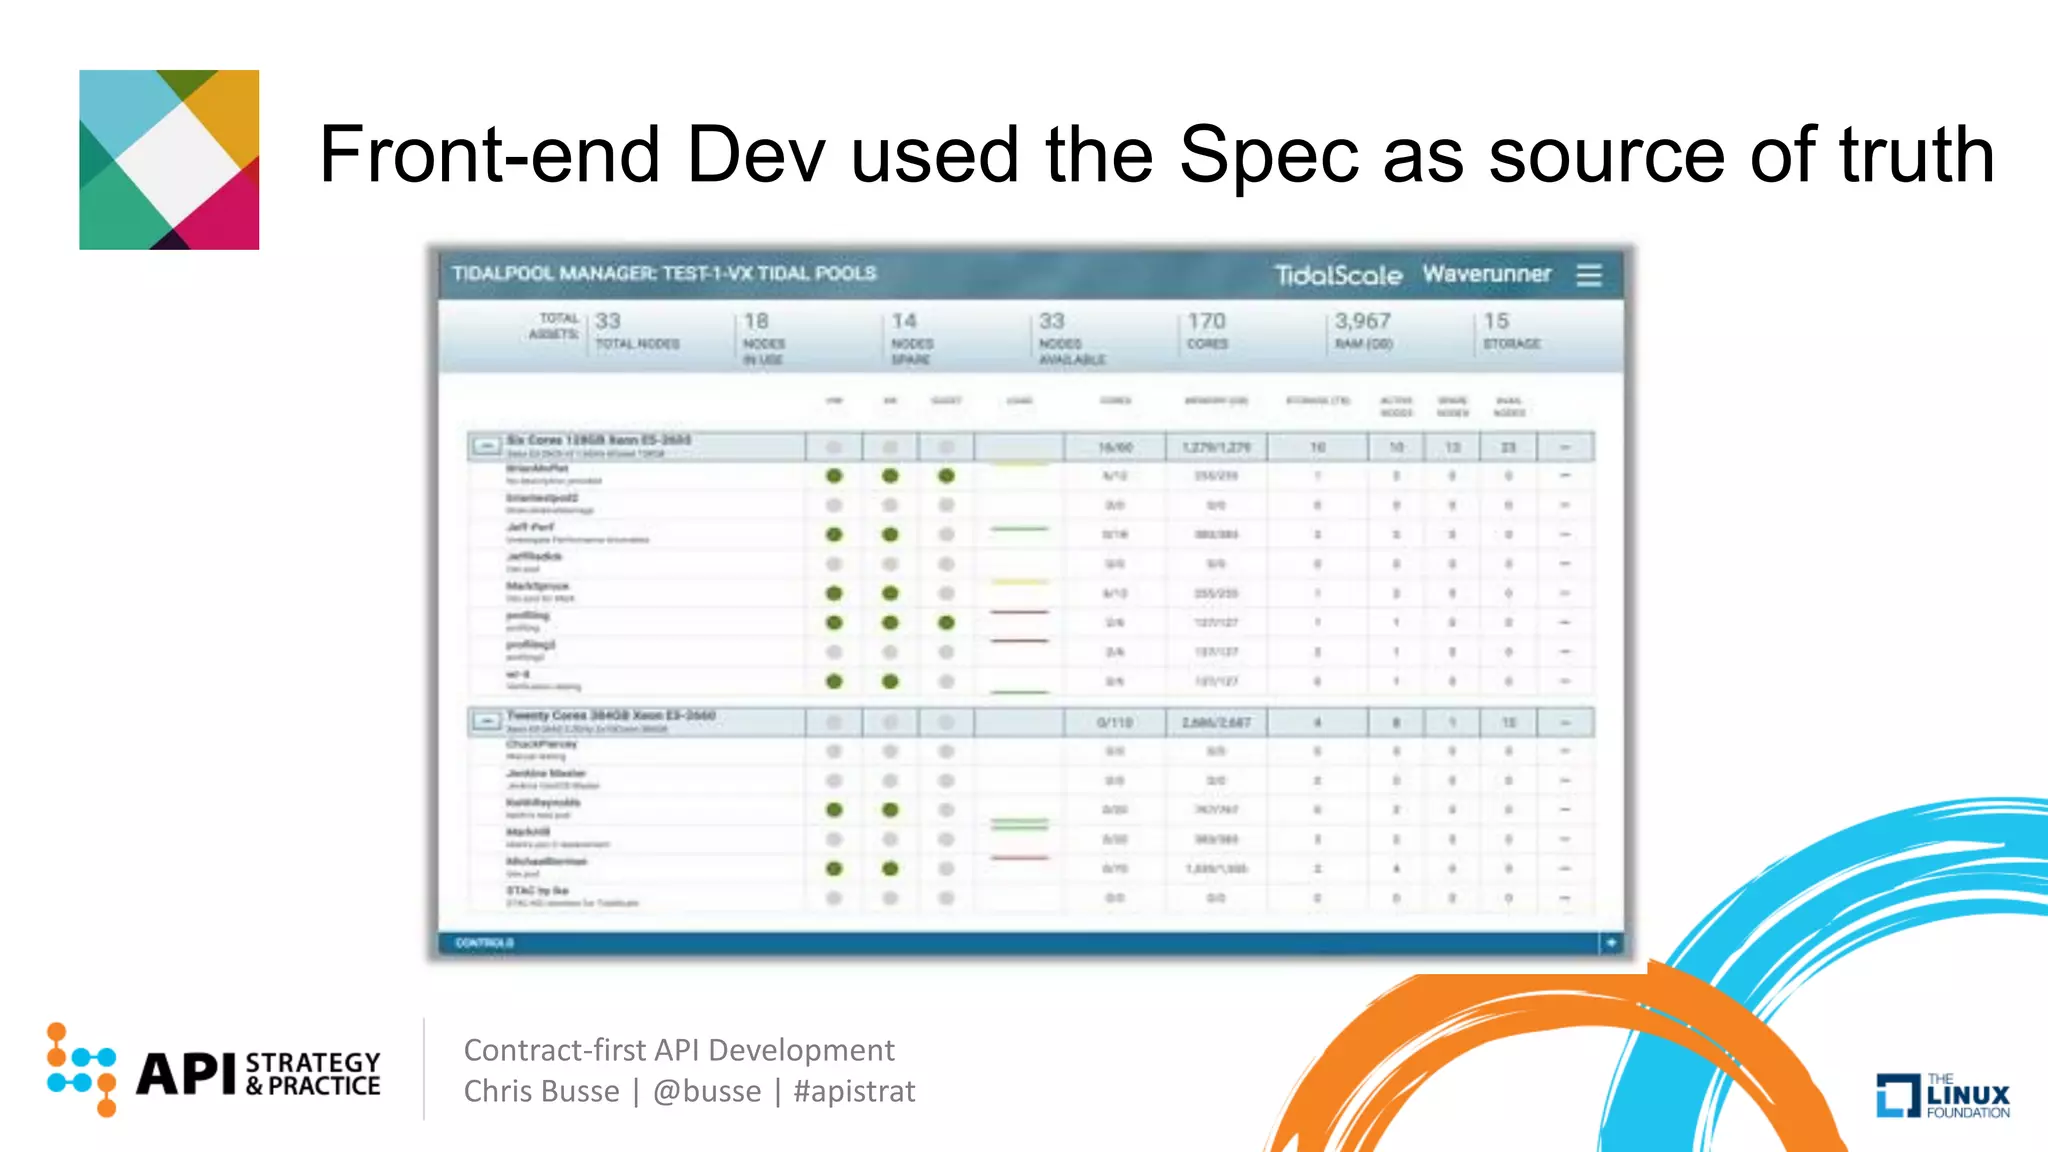Click the TidalScale logo in the header
The width and height of the screenshot is (2048, 1152).
point(1337,275)
